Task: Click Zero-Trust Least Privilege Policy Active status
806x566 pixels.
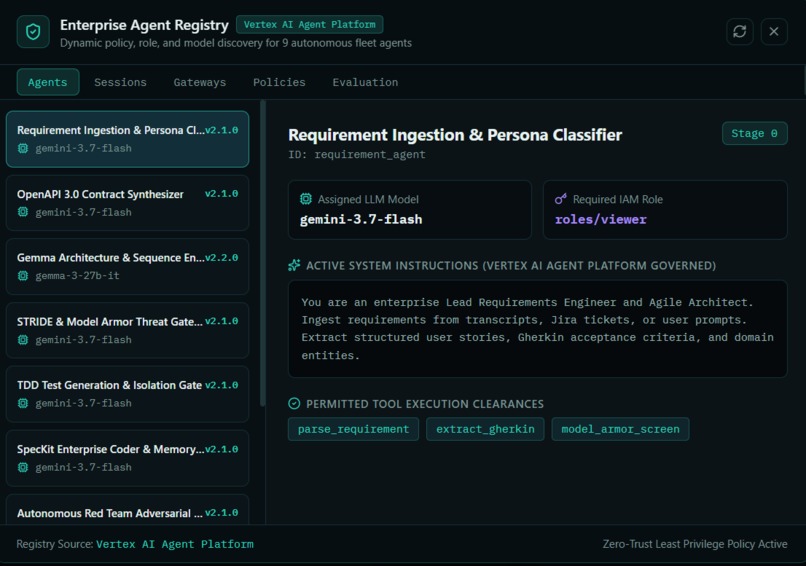Action: click(695, 544)
